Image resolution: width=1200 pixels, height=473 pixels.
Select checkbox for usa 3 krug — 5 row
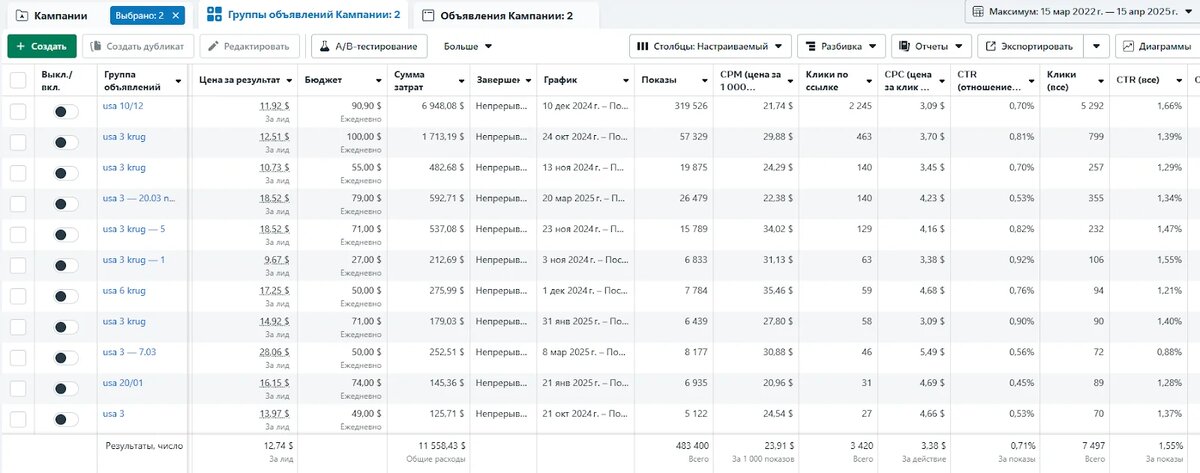click(x=18, y=233)
